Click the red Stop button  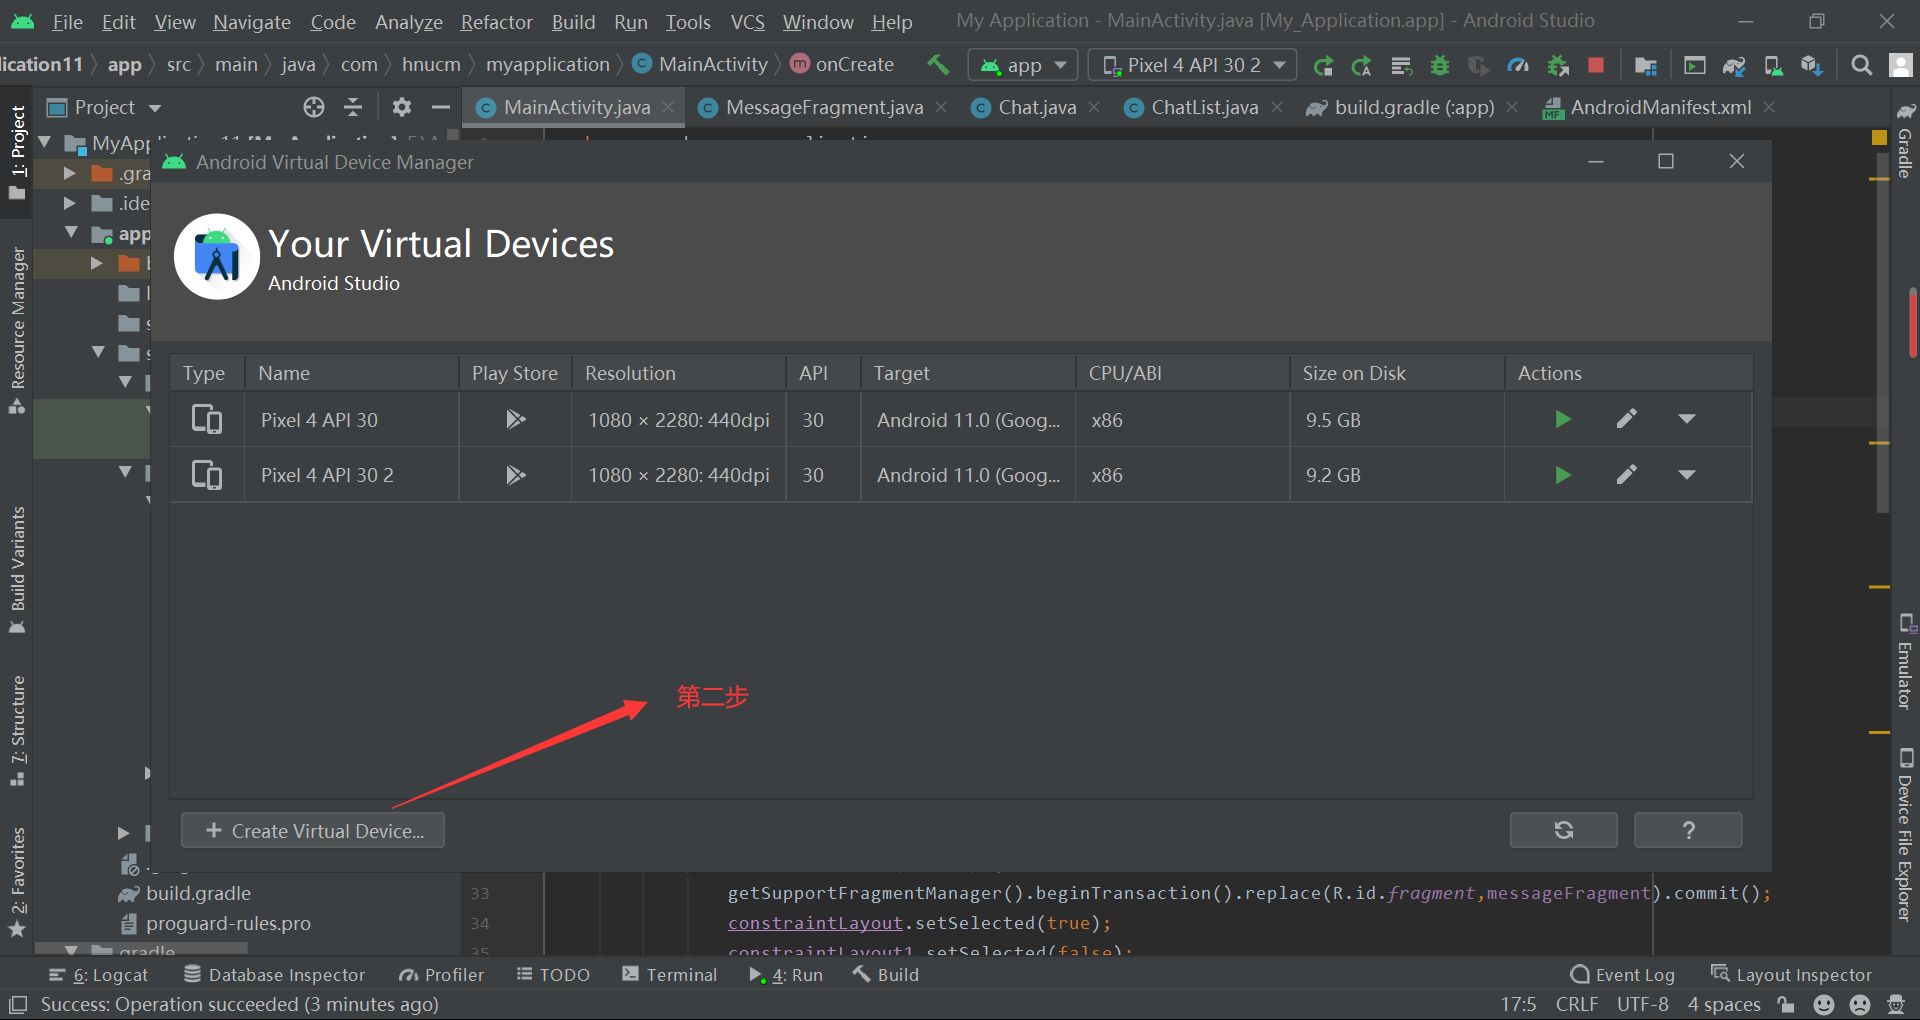[1596, 66]
